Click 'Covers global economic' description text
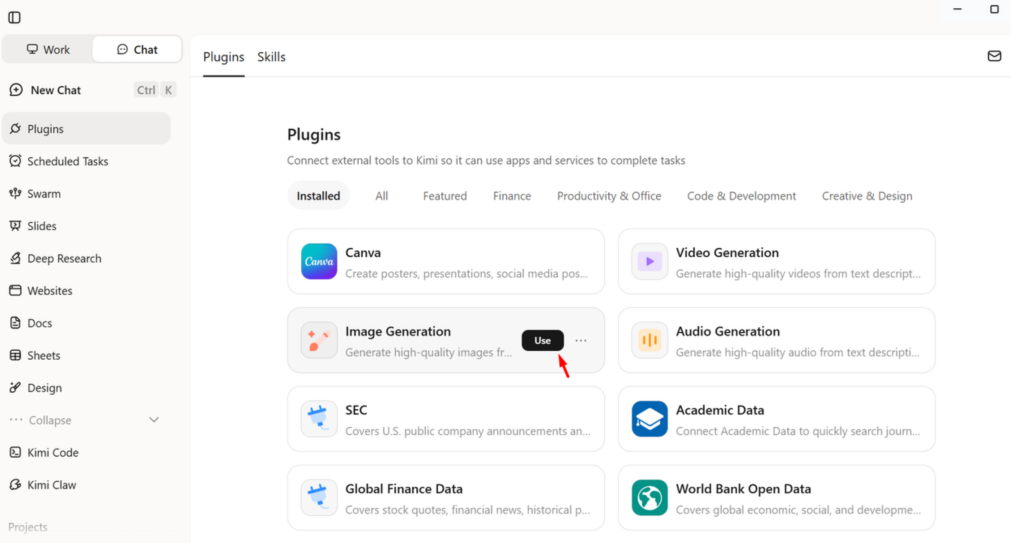Screen dimensions: 1011x543 [x=798, y=509]
